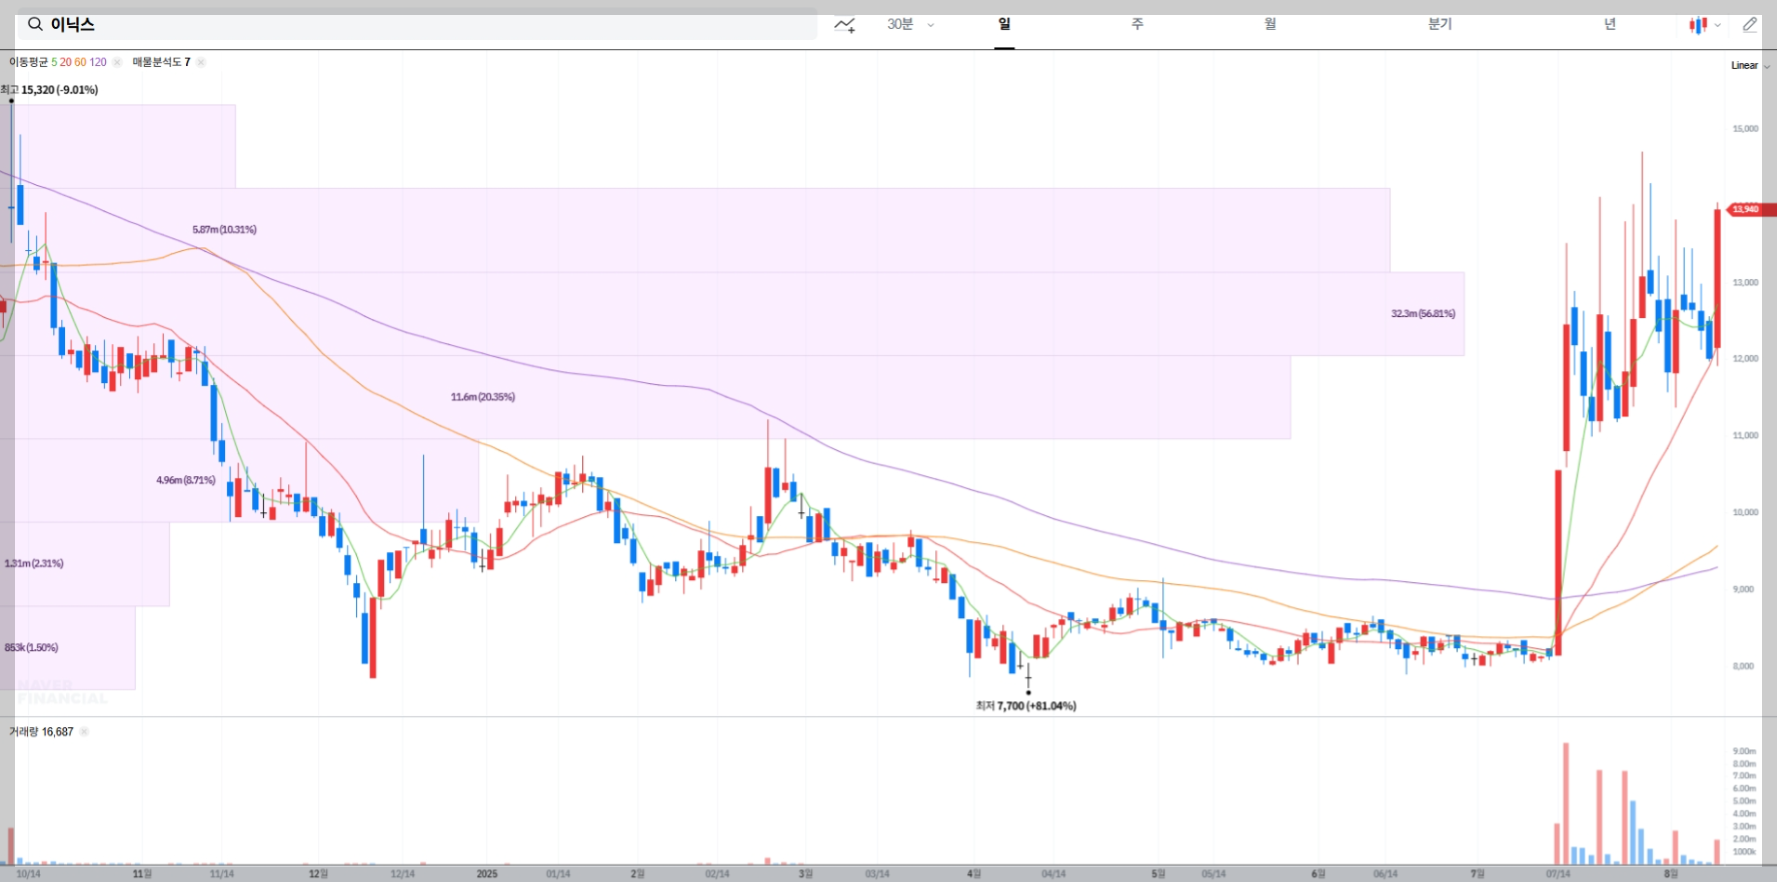Click the 07/14 date axis label
The image size is (1777, 882).
pos(1558,874)
